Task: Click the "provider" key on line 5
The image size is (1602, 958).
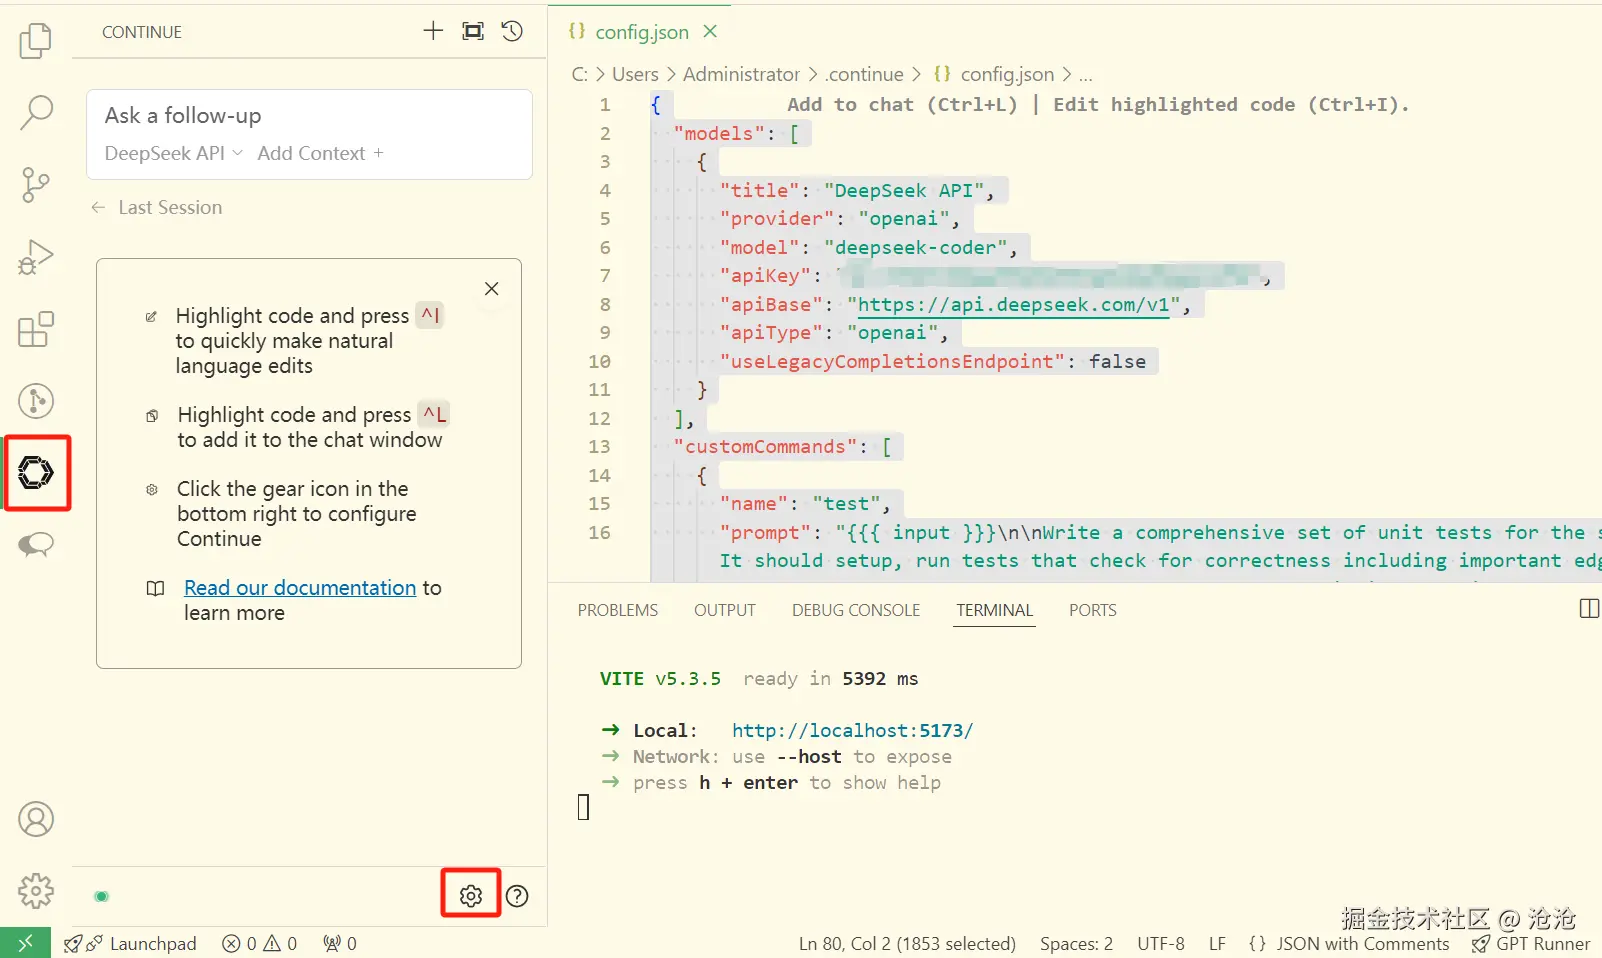Action: coord(778,219)
